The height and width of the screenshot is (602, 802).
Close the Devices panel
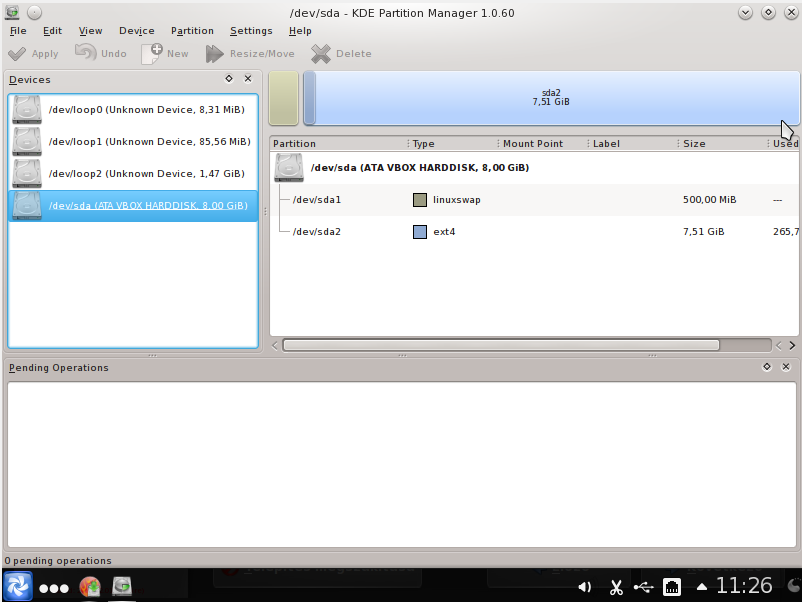[x=248, y=78]
